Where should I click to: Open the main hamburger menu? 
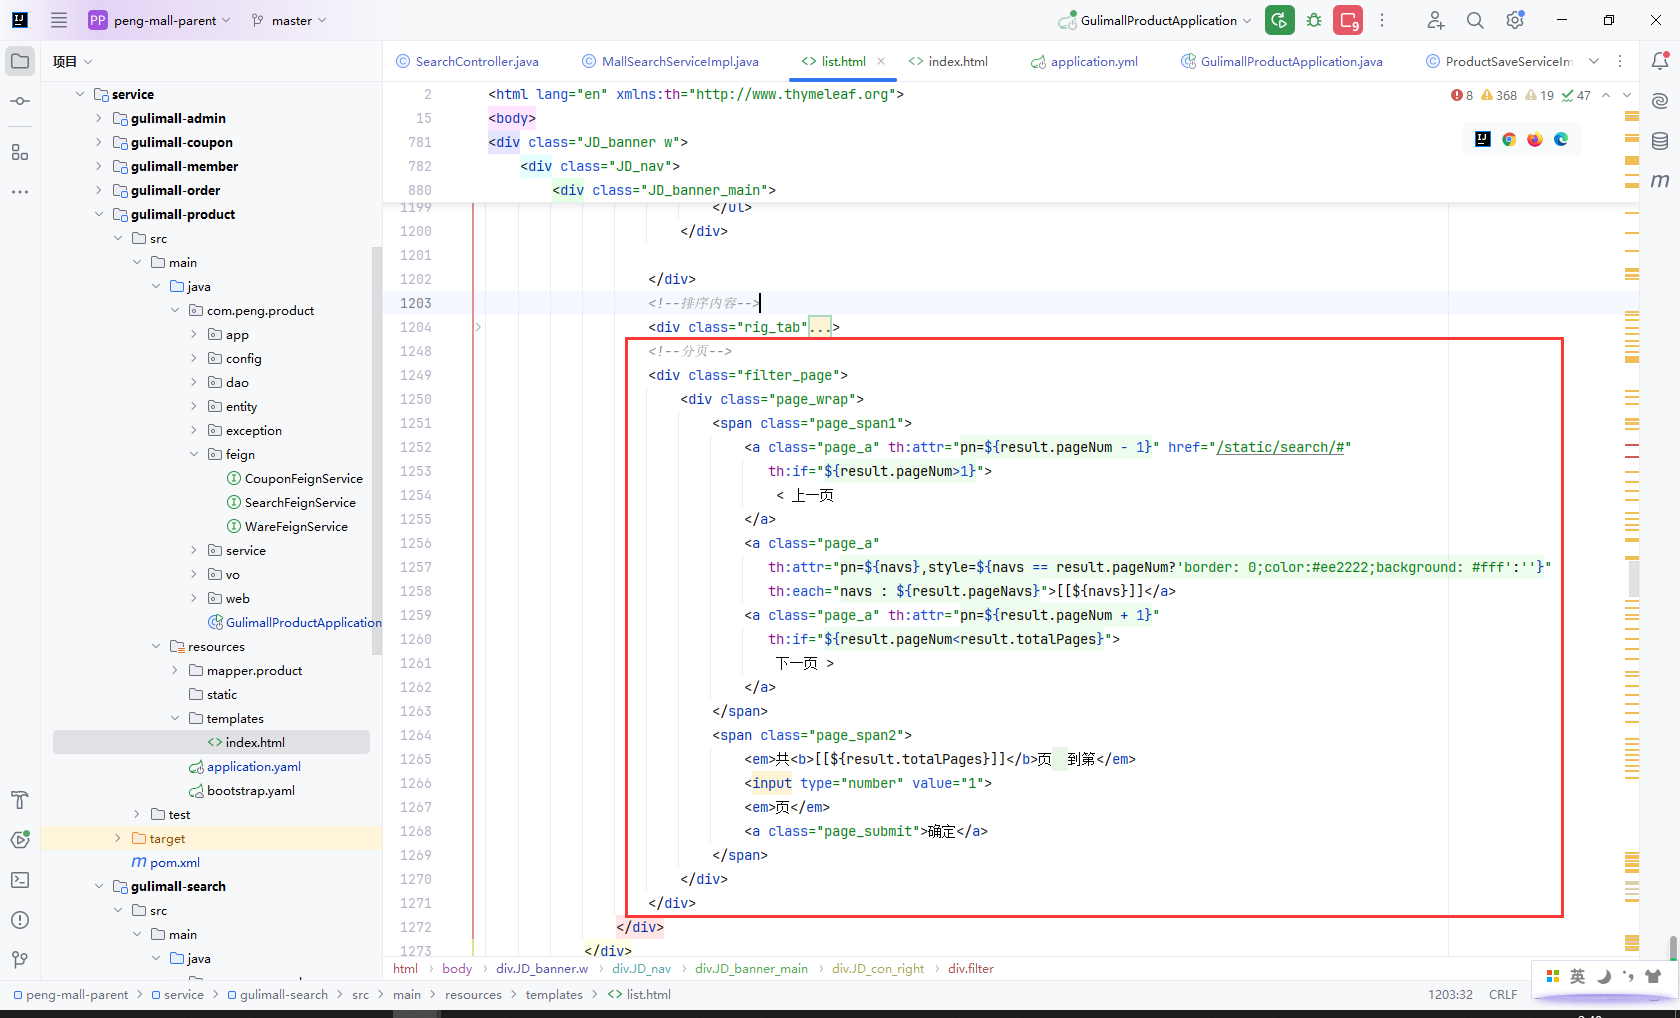pyautogui.click(x=59, y=20)
